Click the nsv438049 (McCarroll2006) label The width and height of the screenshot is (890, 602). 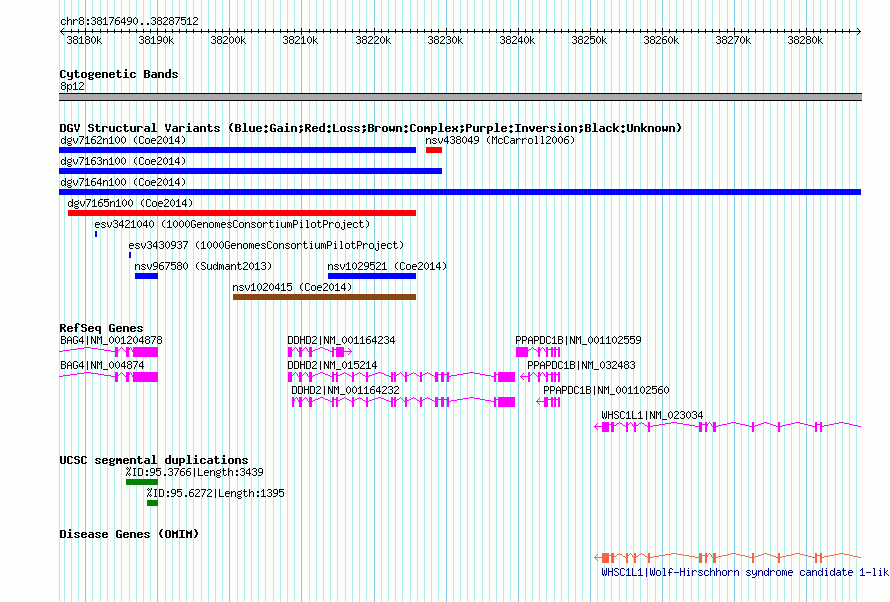pos(500,140)
